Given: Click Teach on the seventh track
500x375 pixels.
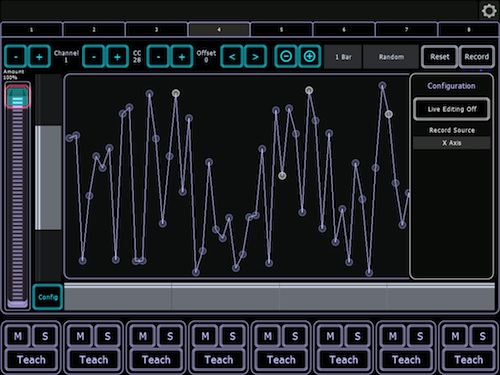Looking at the screenshot, I should coord(406,360).
